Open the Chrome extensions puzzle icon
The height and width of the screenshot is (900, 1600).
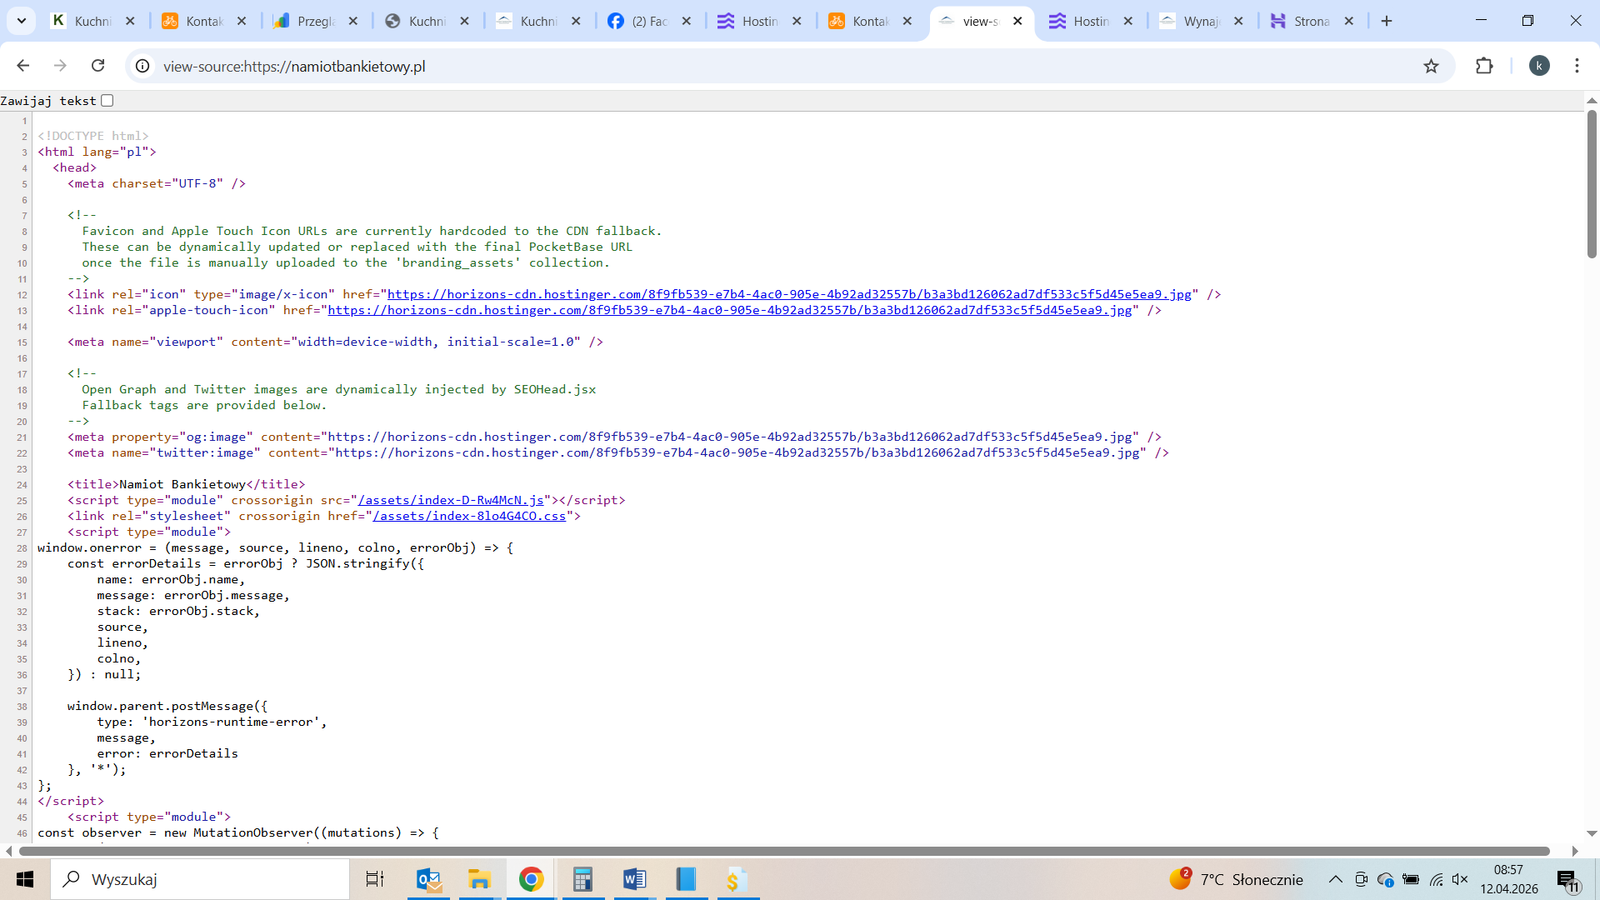pos(1484,66)
